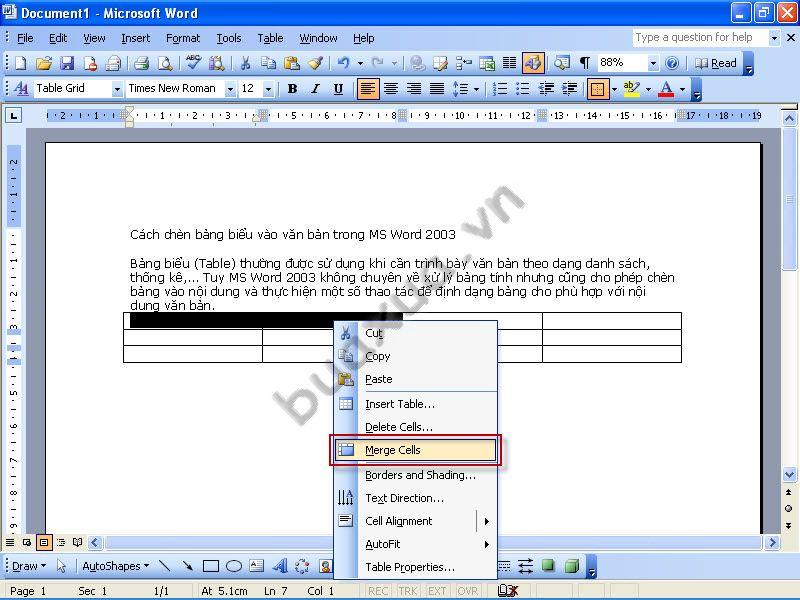The height and width of the screenshot is (600, 800).
Task: Toggle Center alignment
Action: click(x=391, y=89)
